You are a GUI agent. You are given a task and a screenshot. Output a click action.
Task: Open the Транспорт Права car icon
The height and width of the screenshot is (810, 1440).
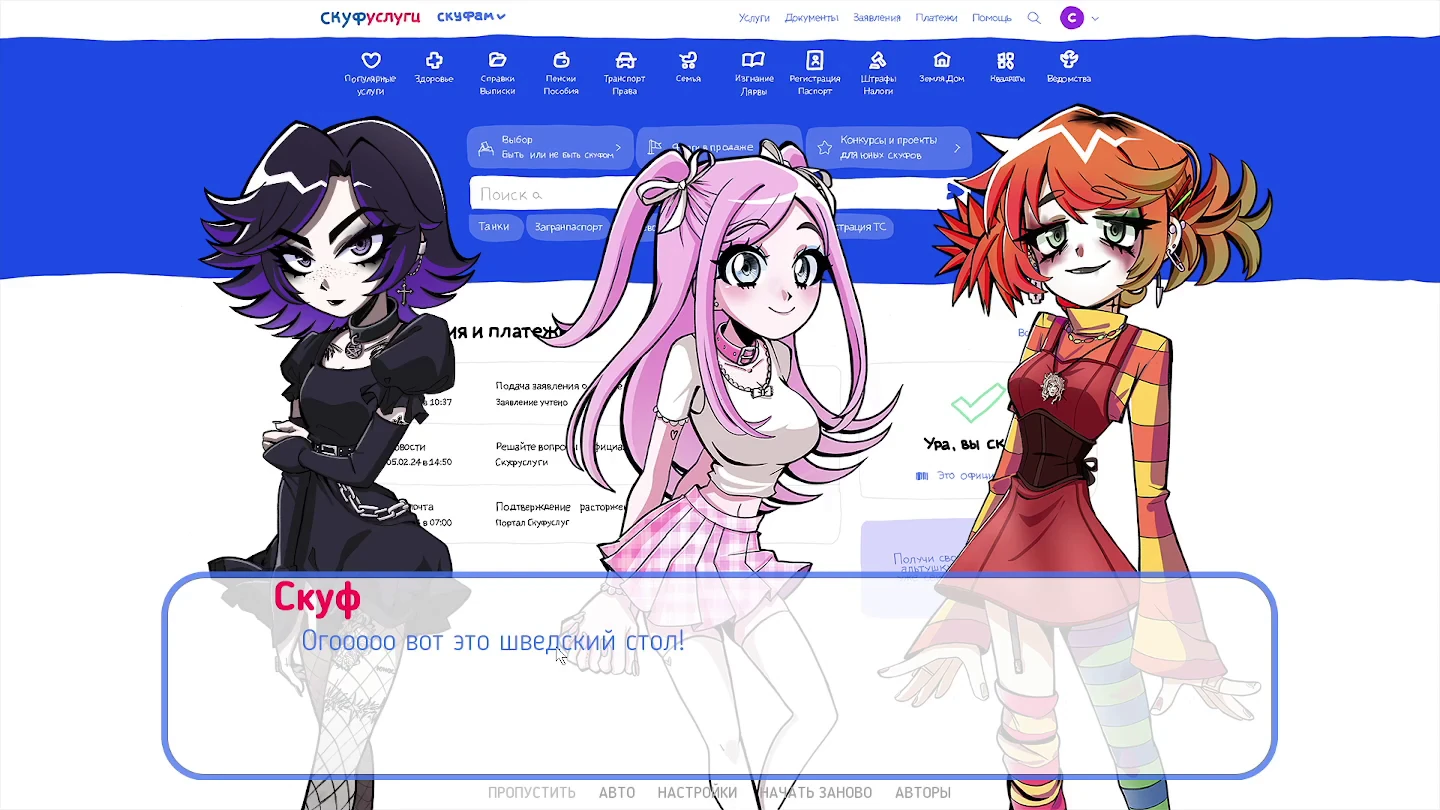pos(625,60)
